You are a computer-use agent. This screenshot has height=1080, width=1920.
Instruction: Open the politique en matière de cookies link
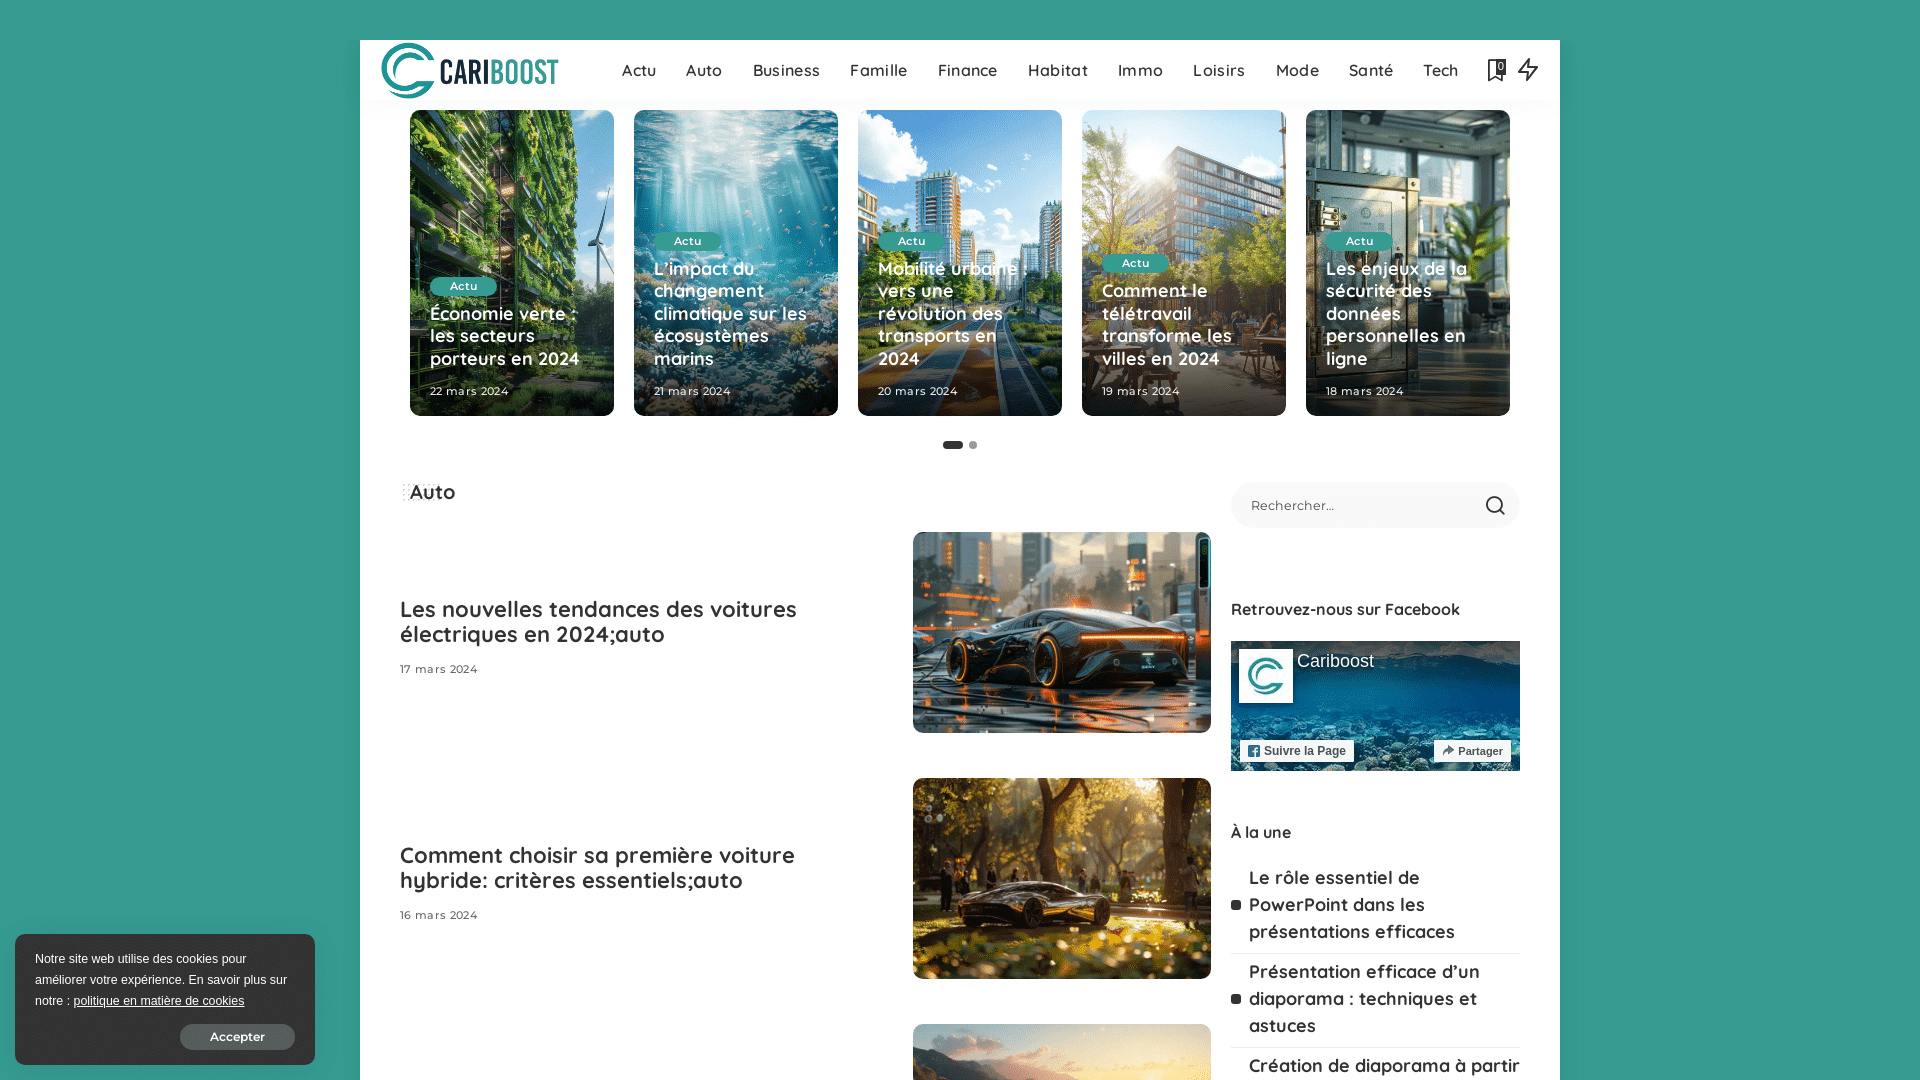pyautogui.click(x=159, y=1001)
